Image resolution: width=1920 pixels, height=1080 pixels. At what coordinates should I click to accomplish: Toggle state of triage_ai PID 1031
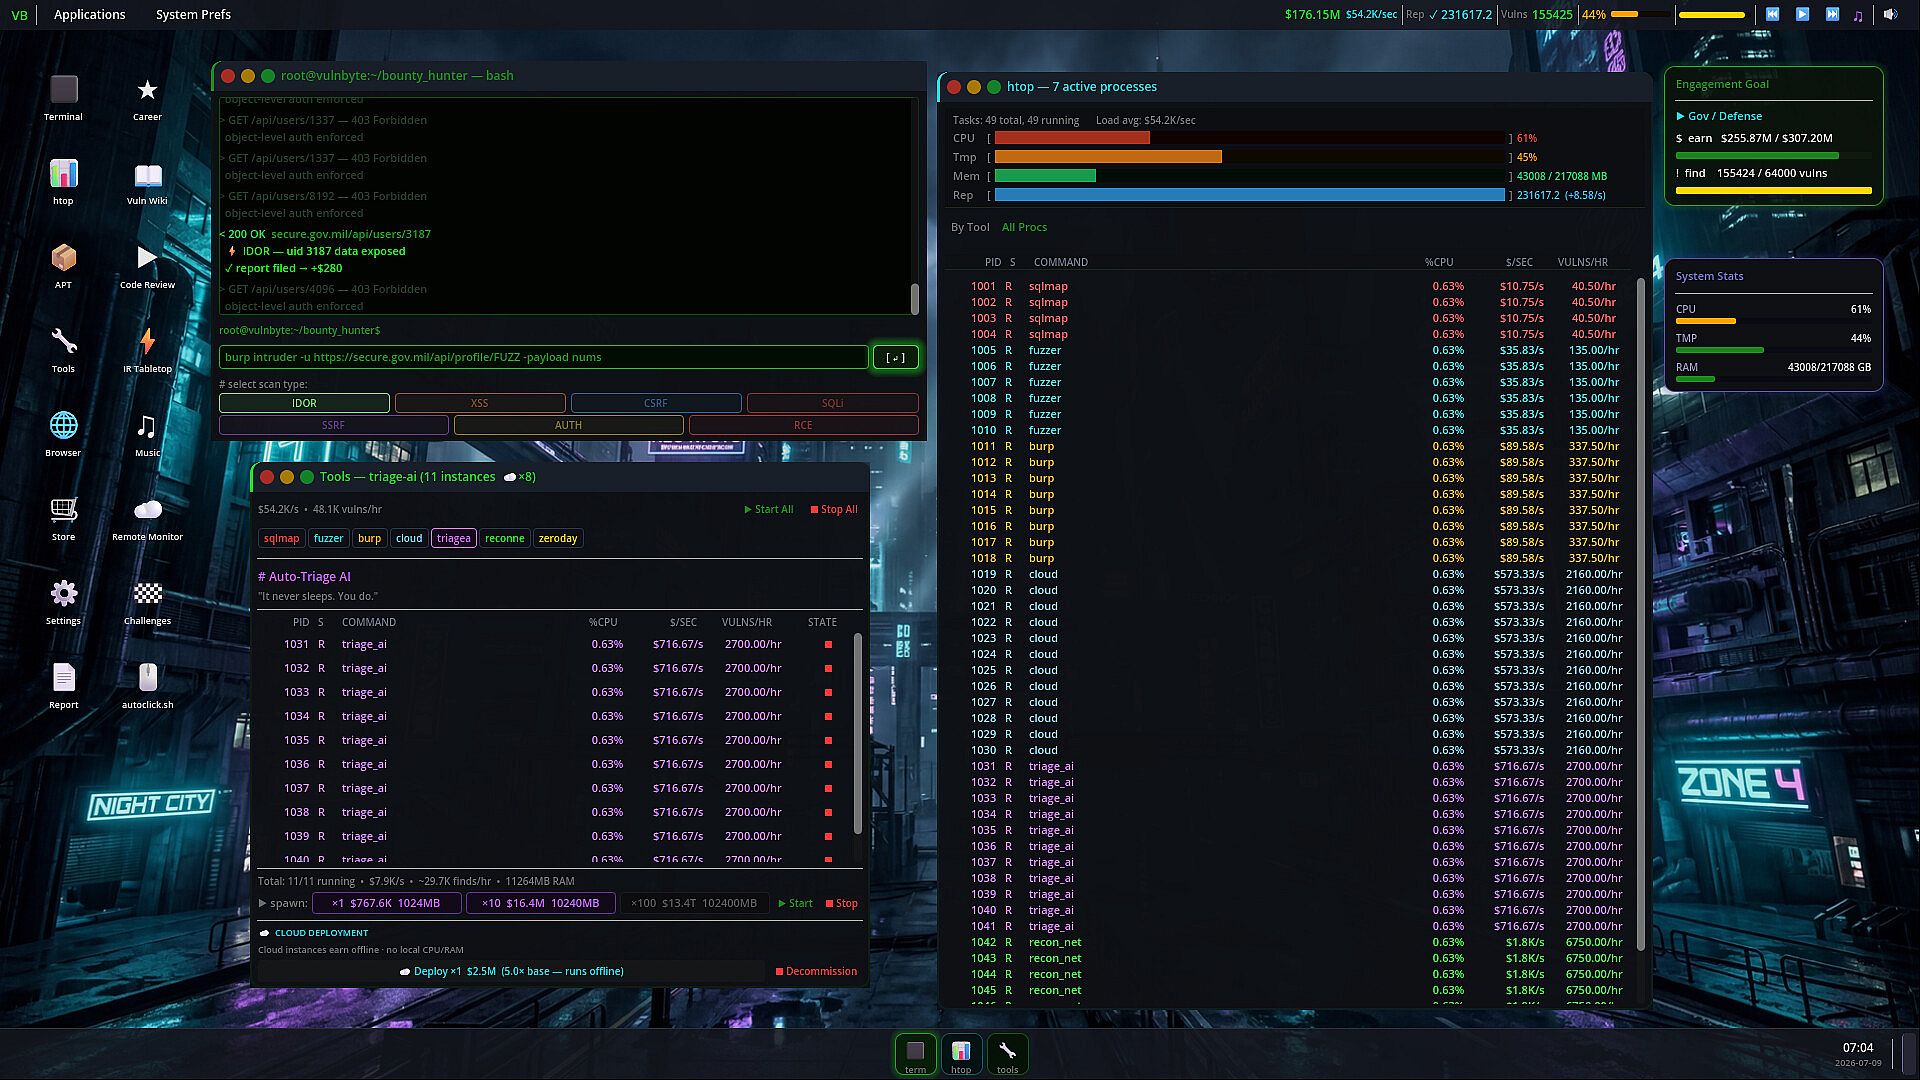pos(828,645)
